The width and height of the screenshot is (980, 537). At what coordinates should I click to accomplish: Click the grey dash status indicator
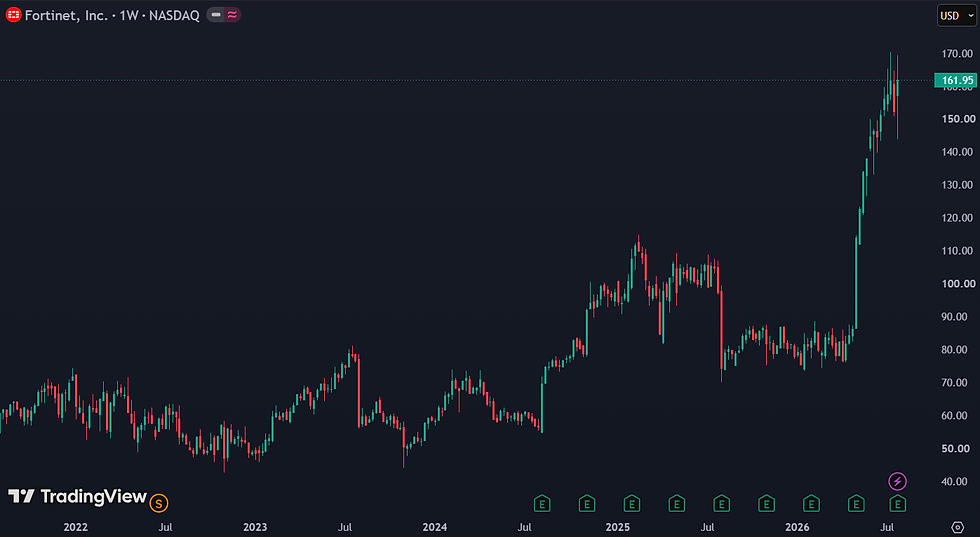[216, 15]
